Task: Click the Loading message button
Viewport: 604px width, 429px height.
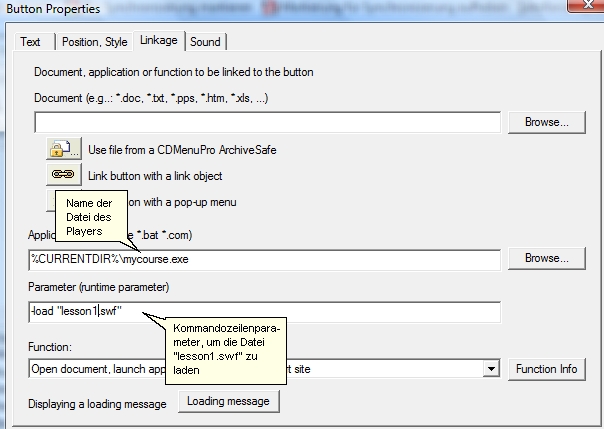Action: [230, 401]
